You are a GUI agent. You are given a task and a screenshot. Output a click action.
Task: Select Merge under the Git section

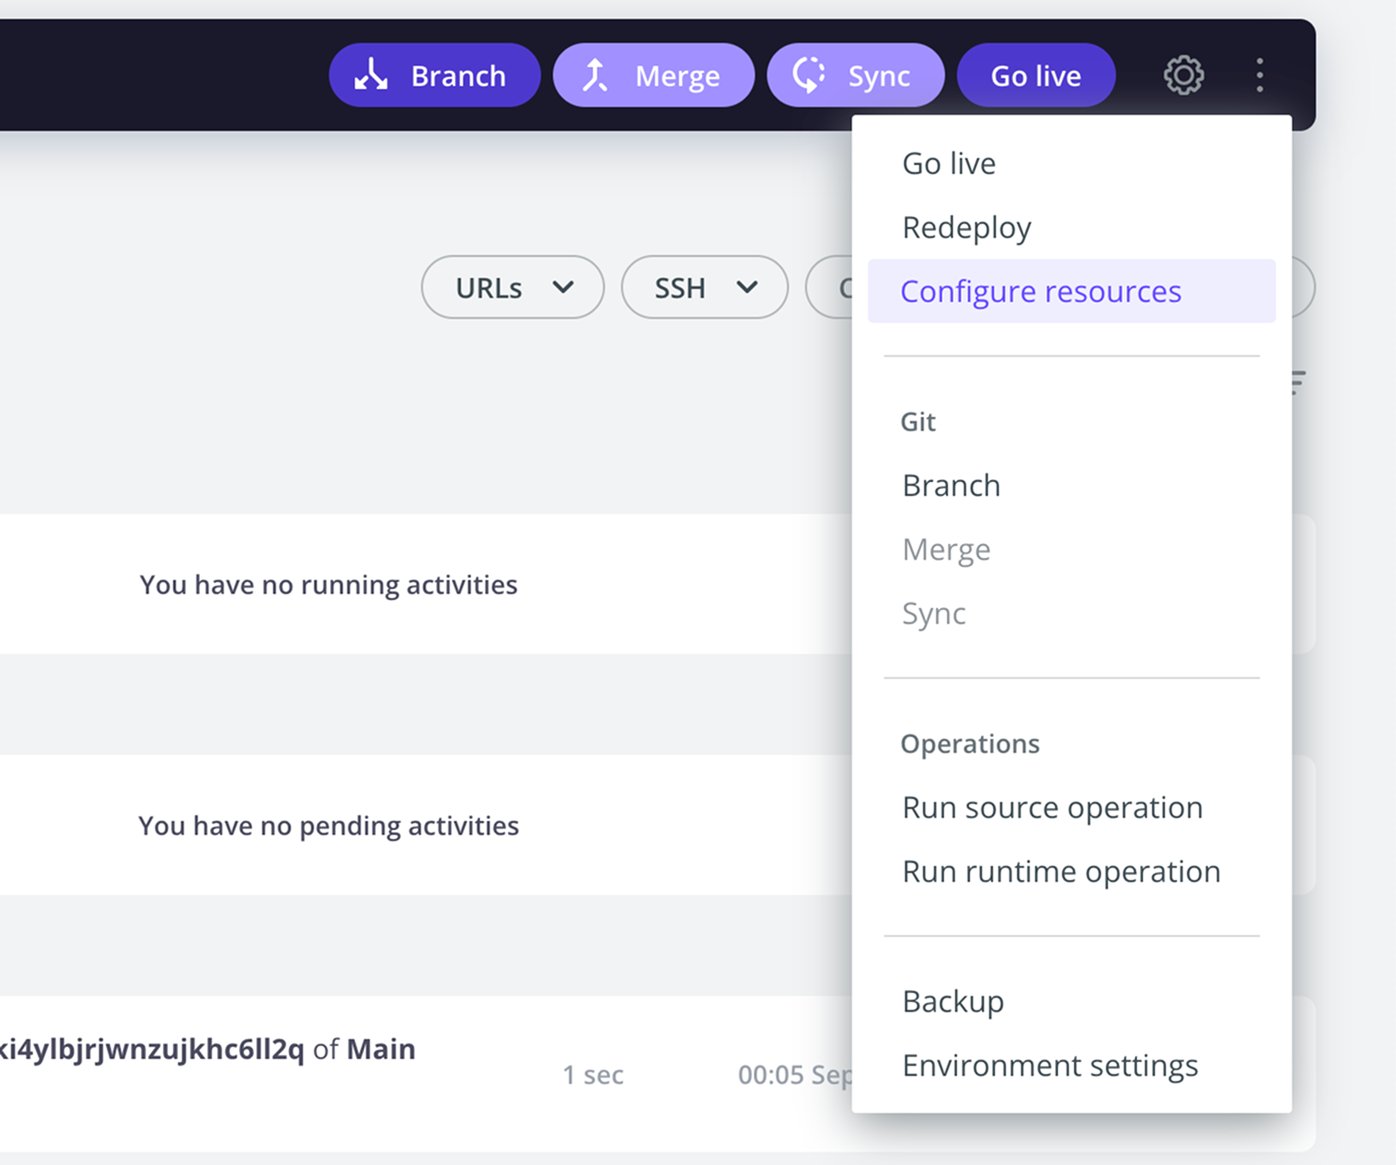(946, 549)
